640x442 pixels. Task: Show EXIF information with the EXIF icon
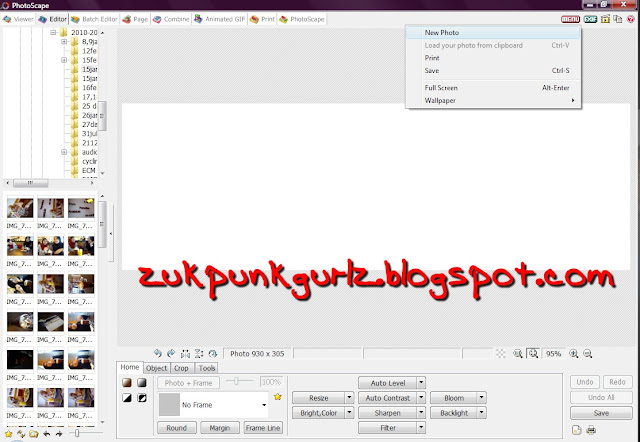coord(590,19)
